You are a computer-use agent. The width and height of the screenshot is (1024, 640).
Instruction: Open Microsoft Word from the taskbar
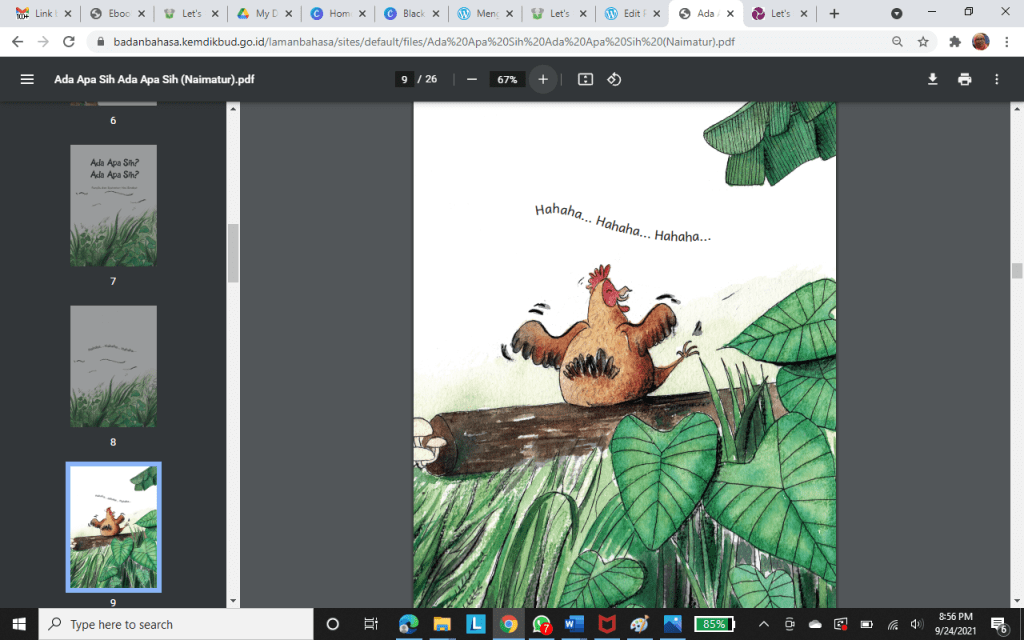point(574,624)
